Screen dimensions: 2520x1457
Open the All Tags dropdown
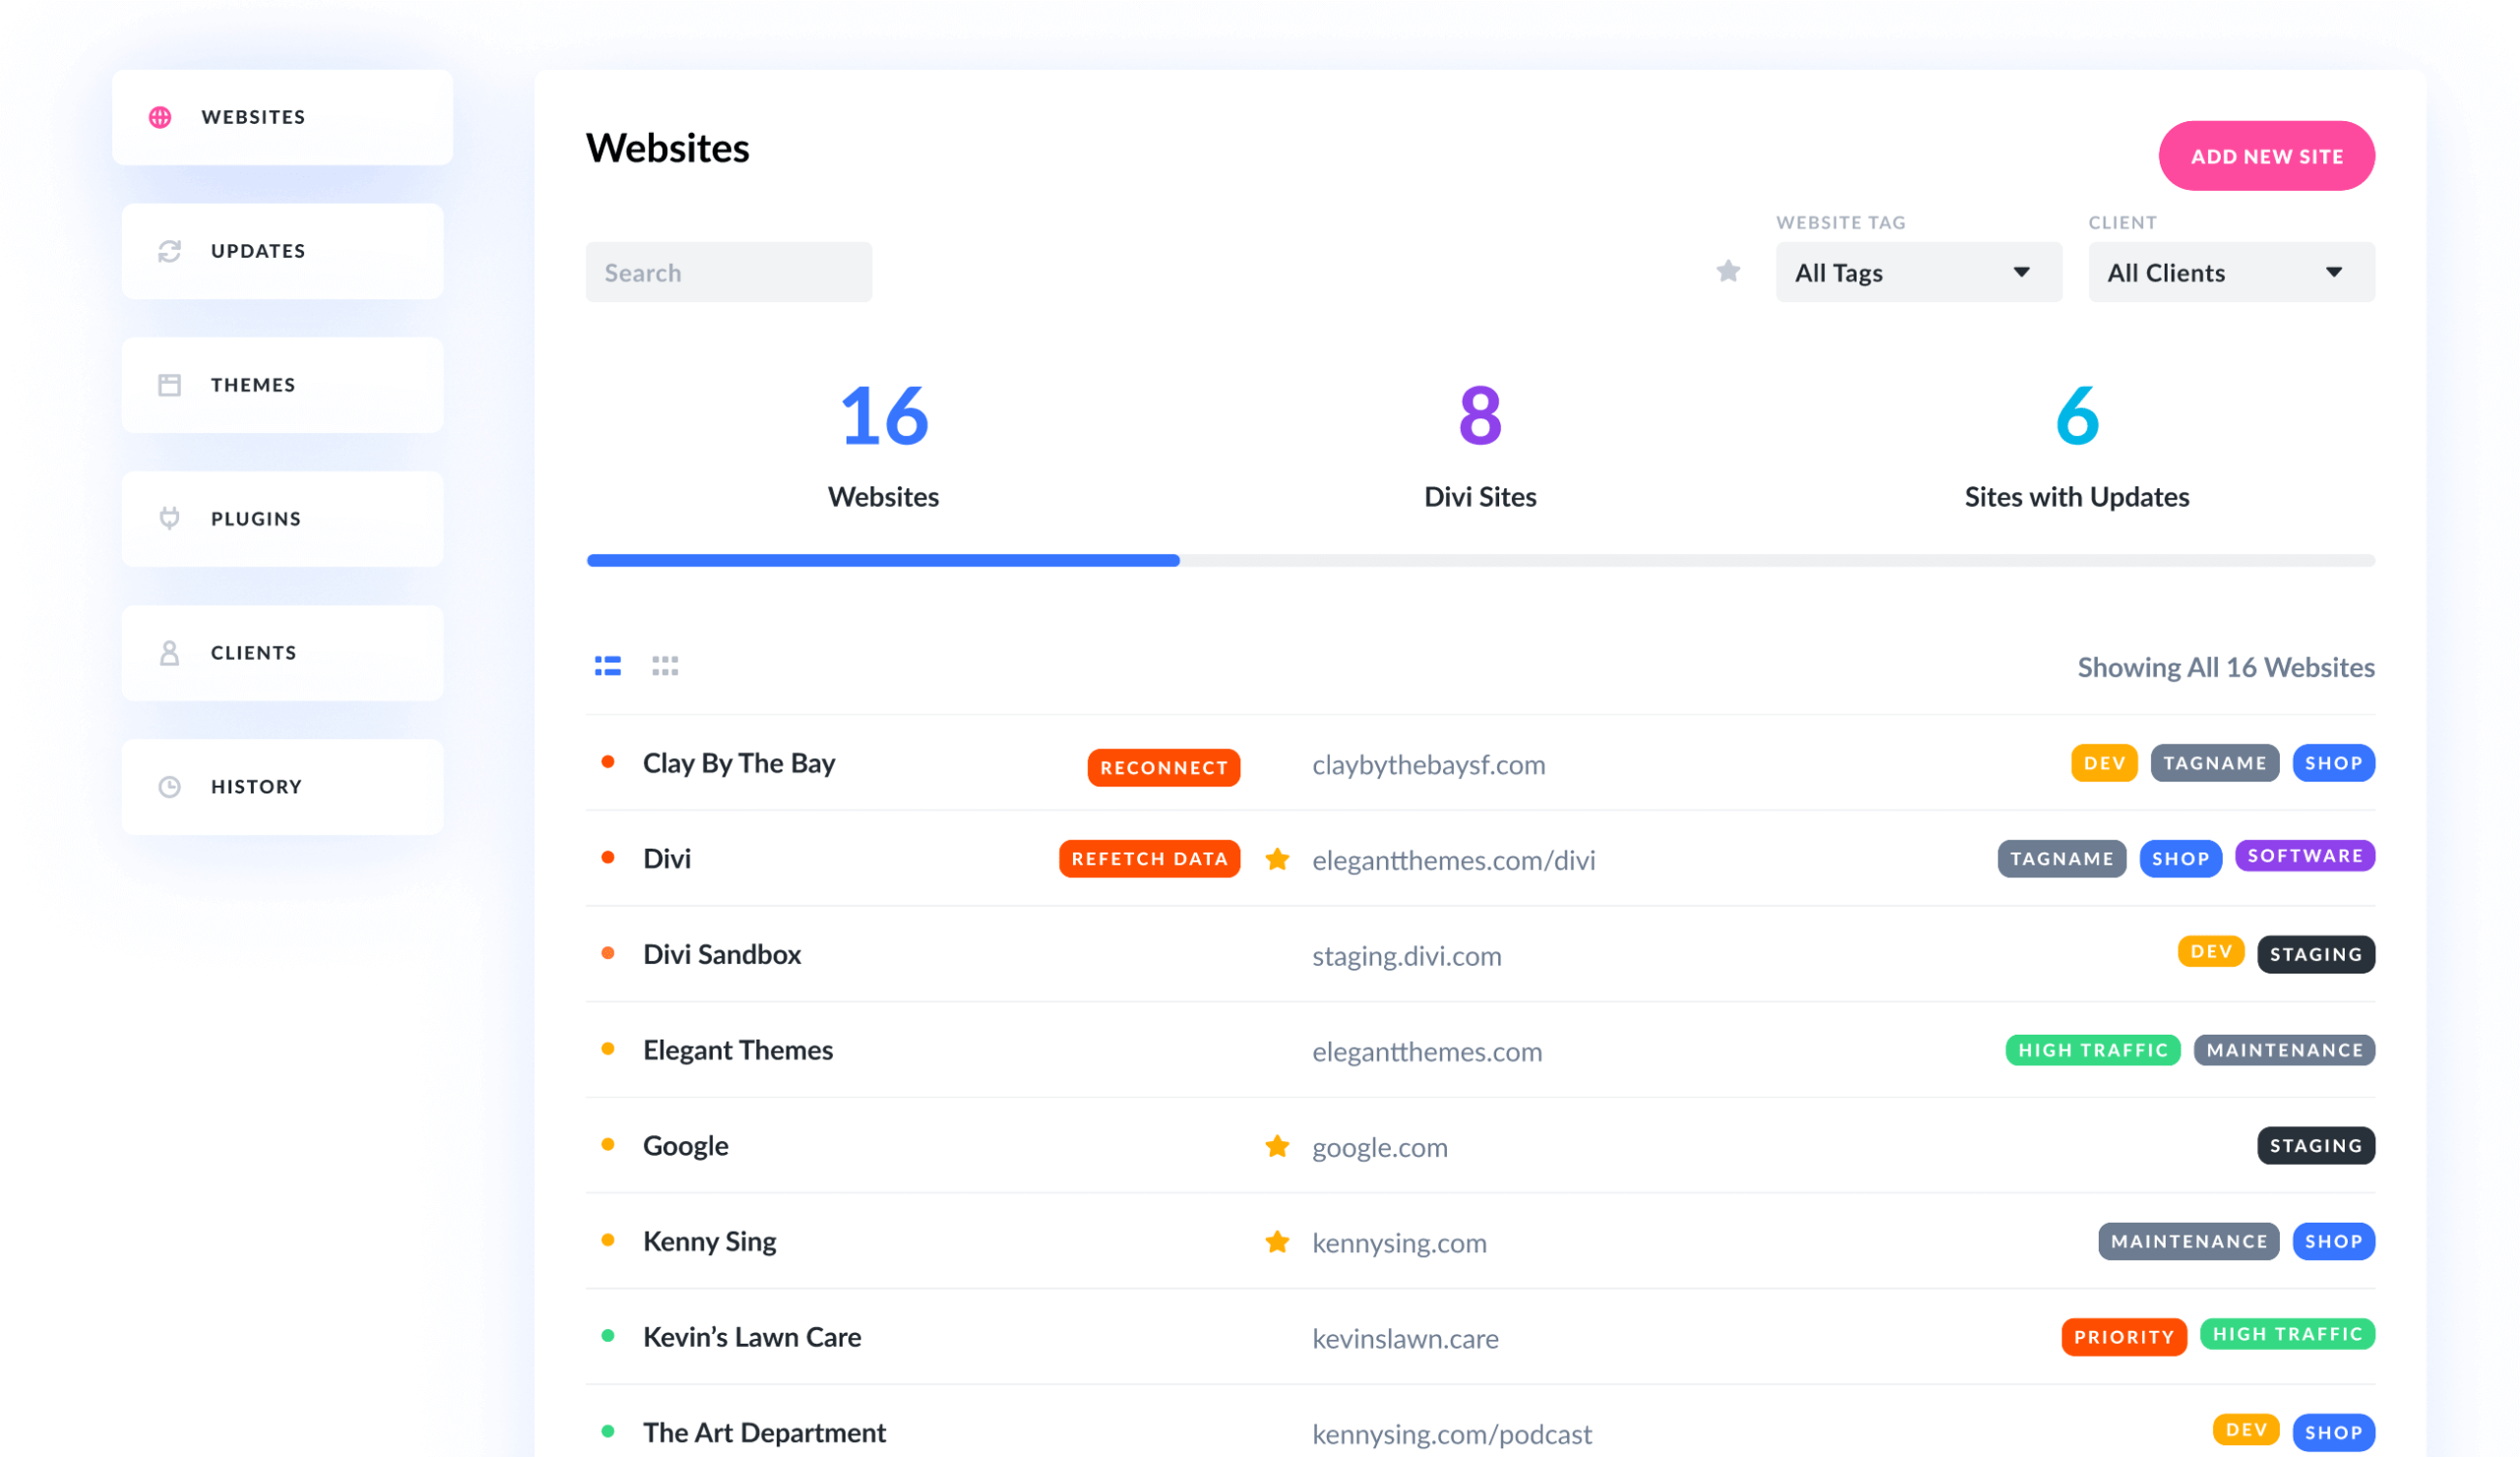point(1917,272)
